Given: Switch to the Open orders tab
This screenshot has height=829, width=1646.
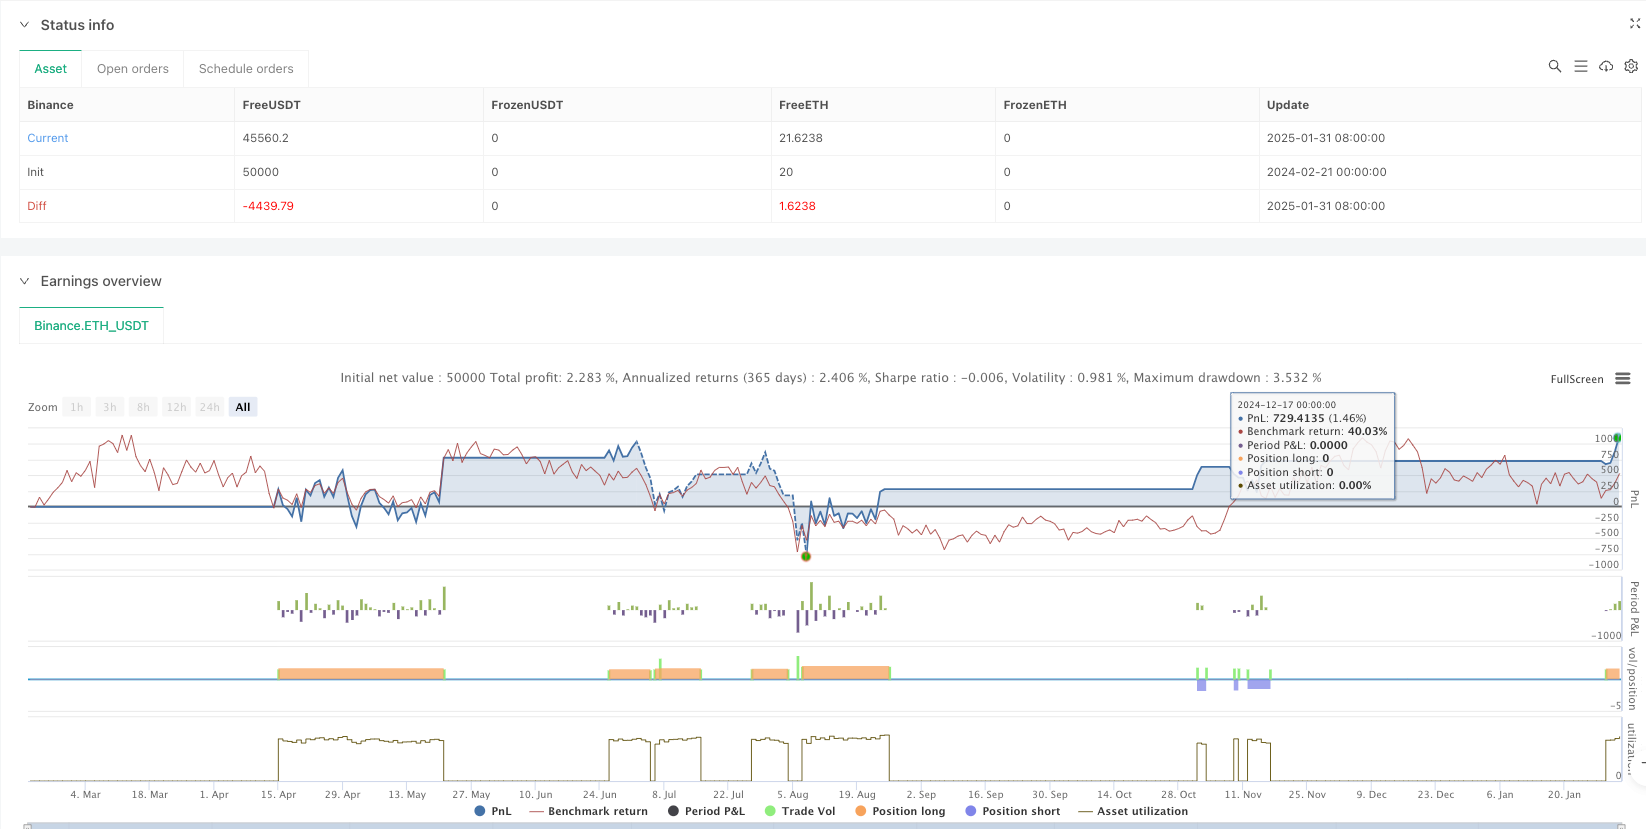Looking at the screenshot, I should pyautogui.click(x=132, y=69).
